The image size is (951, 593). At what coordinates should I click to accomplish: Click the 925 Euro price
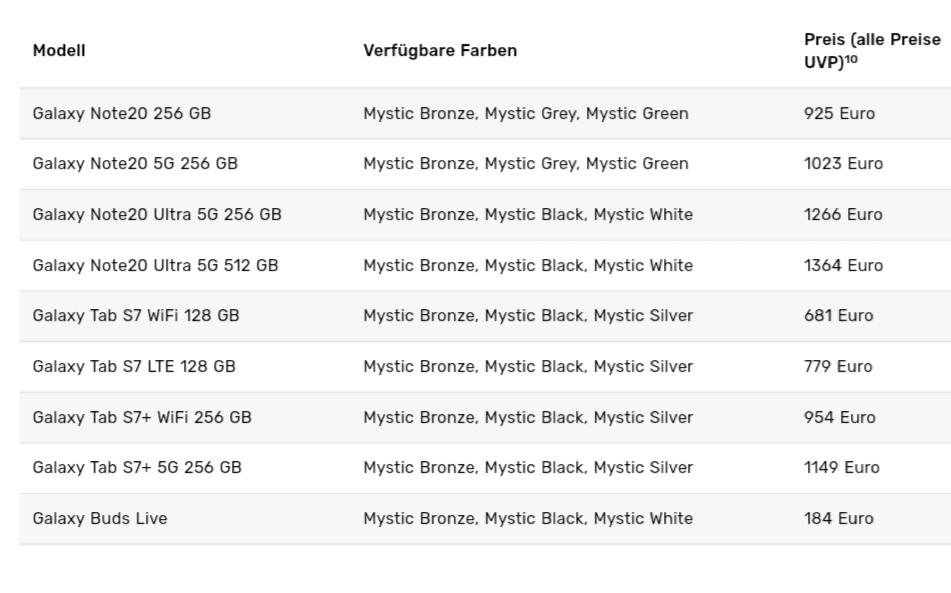click(x=839, y=113)
